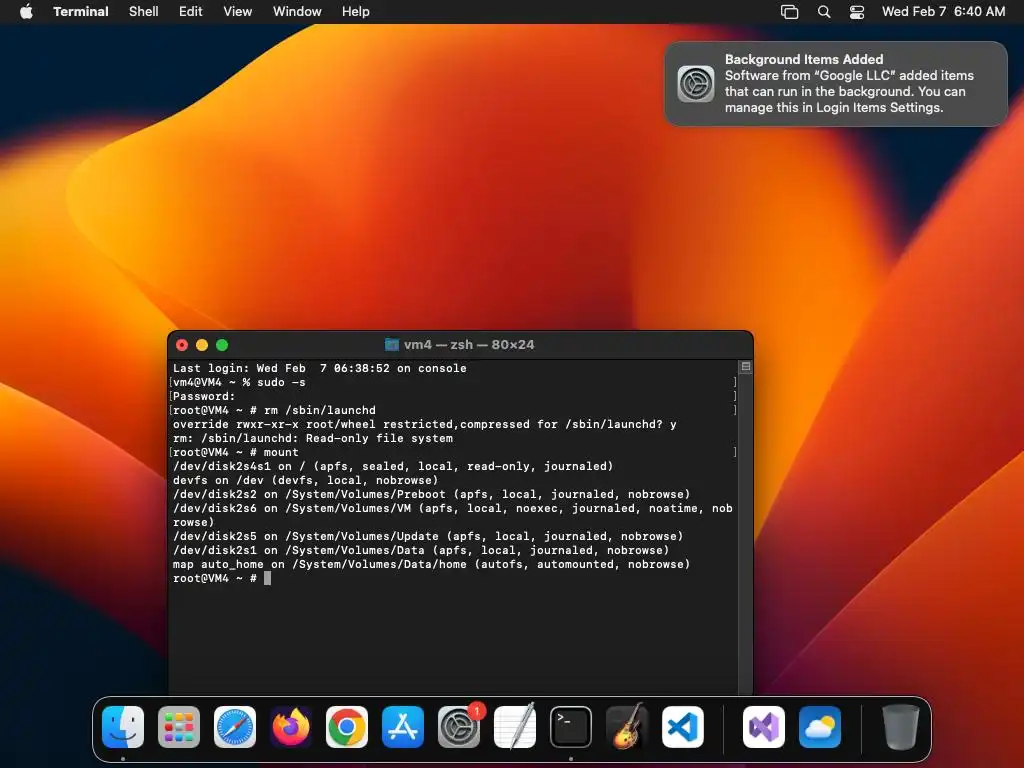Screen dimensions: 1024x768
Task: Open Spotlight search in menu bar
Action: tap(824, 12)
